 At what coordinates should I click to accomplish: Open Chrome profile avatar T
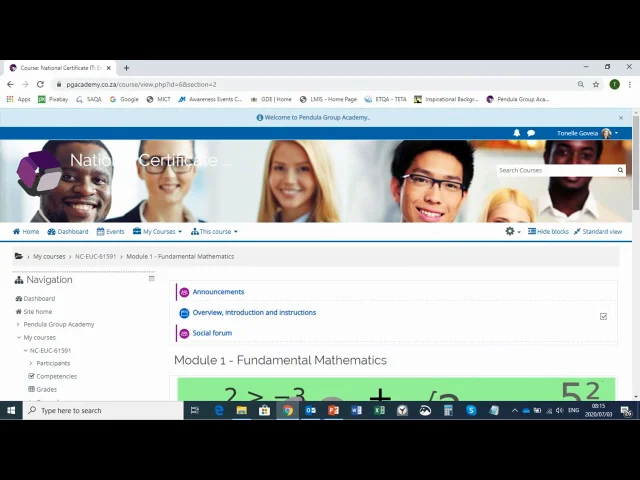click(x=614, y=84)
